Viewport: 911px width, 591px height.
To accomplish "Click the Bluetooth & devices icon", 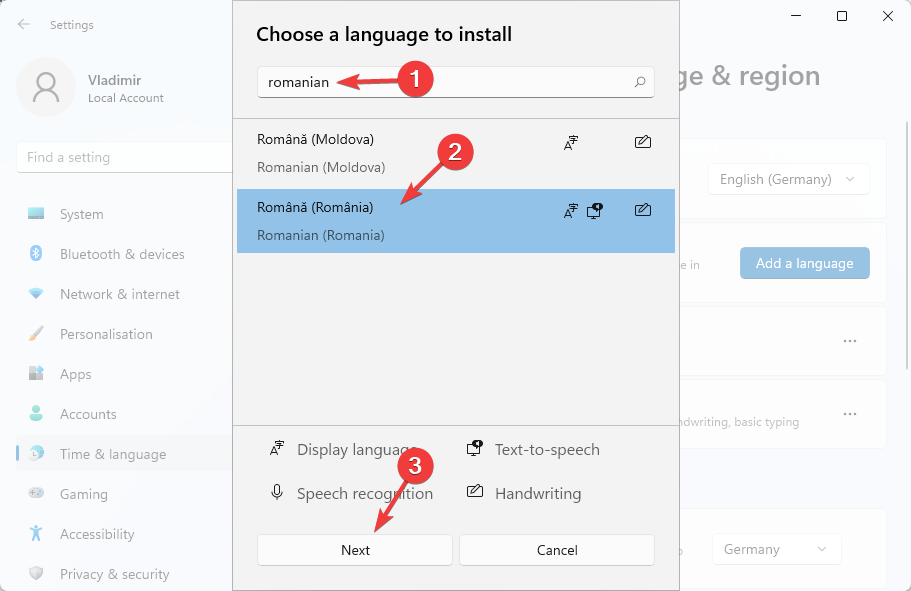I will coord(36,254).
